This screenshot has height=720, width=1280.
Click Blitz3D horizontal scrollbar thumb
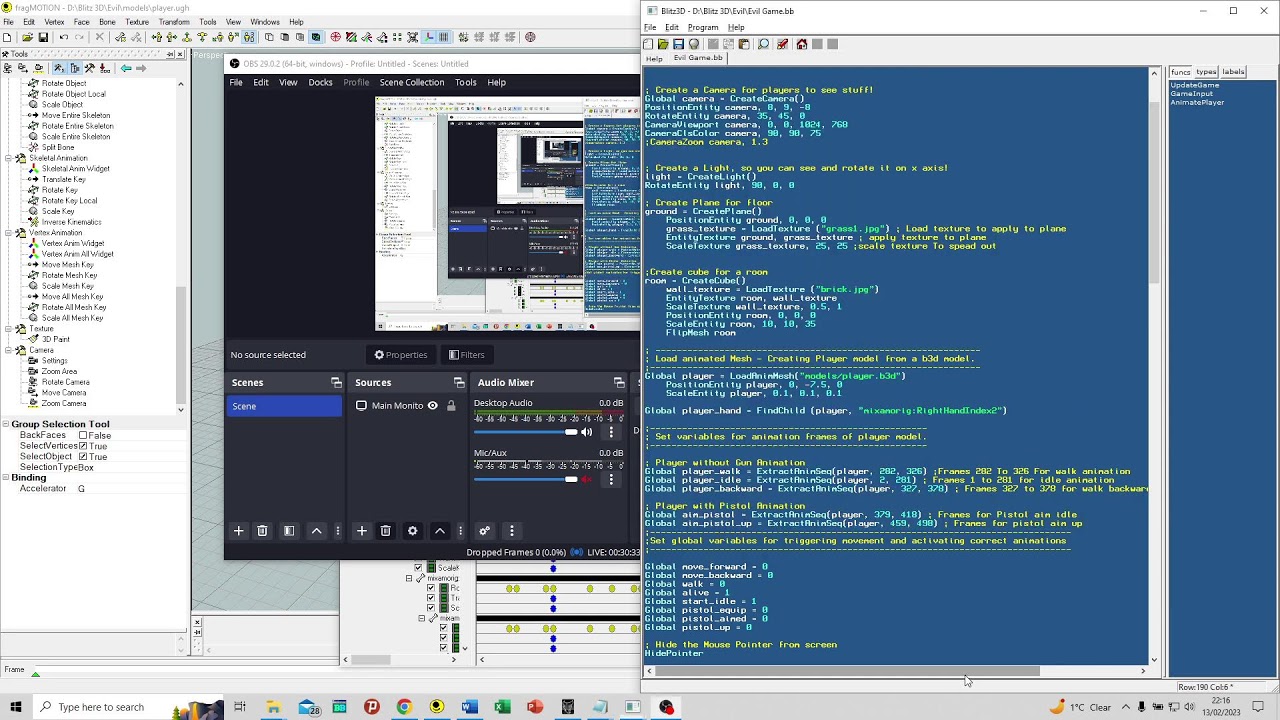[x=847, y=671]
